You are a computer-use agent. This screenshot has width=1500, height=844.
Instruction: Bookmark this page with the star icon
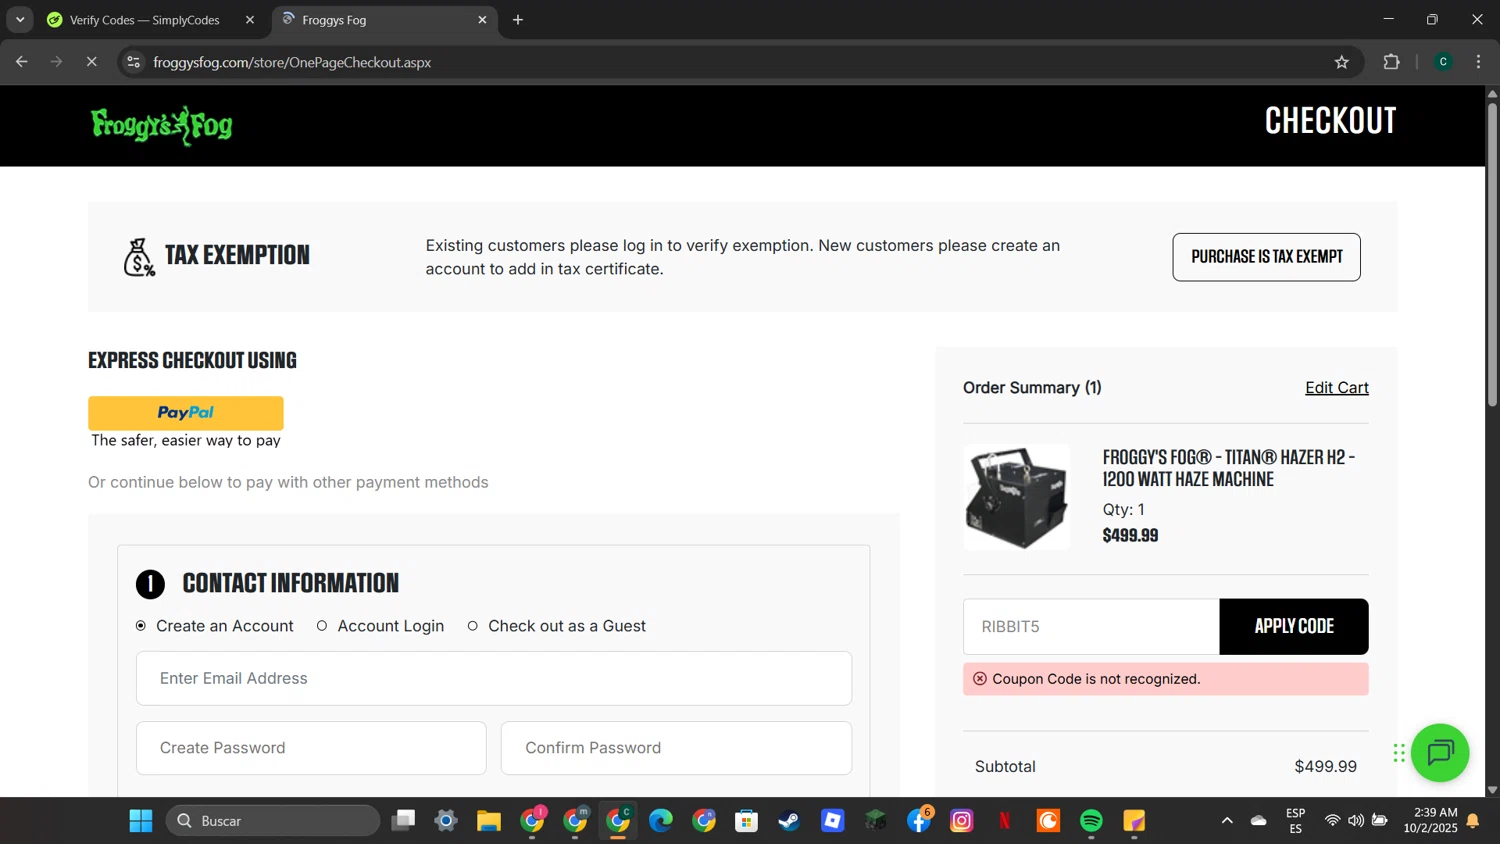[1342, 62]
